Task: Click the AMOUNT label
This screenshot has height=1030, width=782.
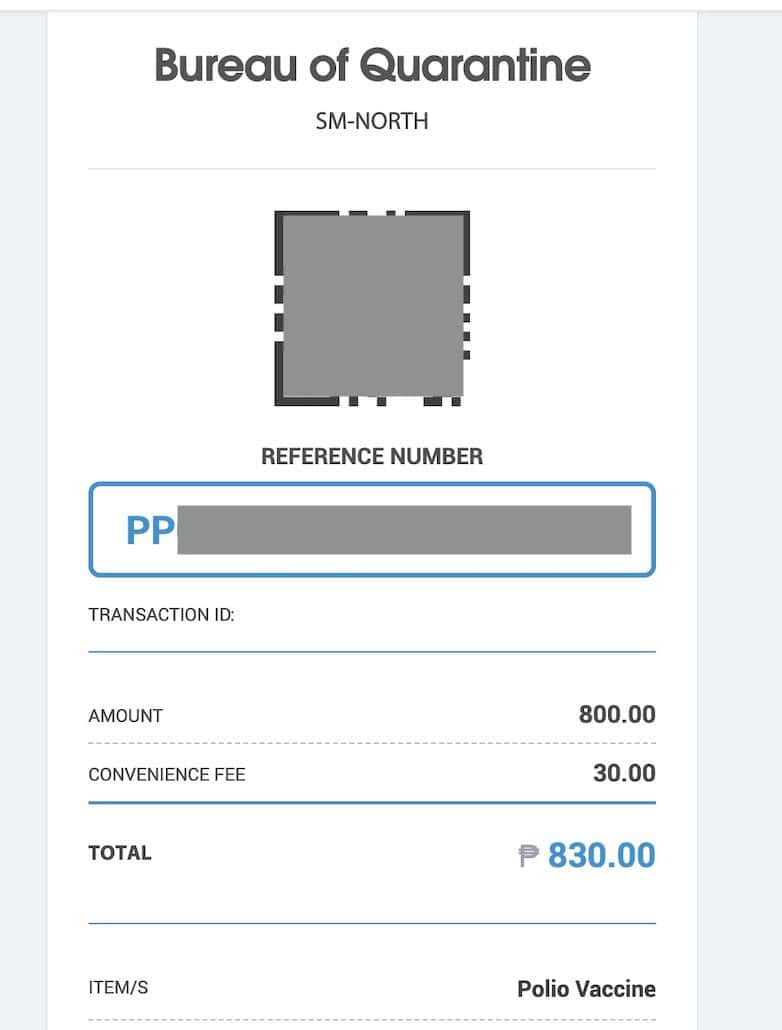Action: click(125, 716)
